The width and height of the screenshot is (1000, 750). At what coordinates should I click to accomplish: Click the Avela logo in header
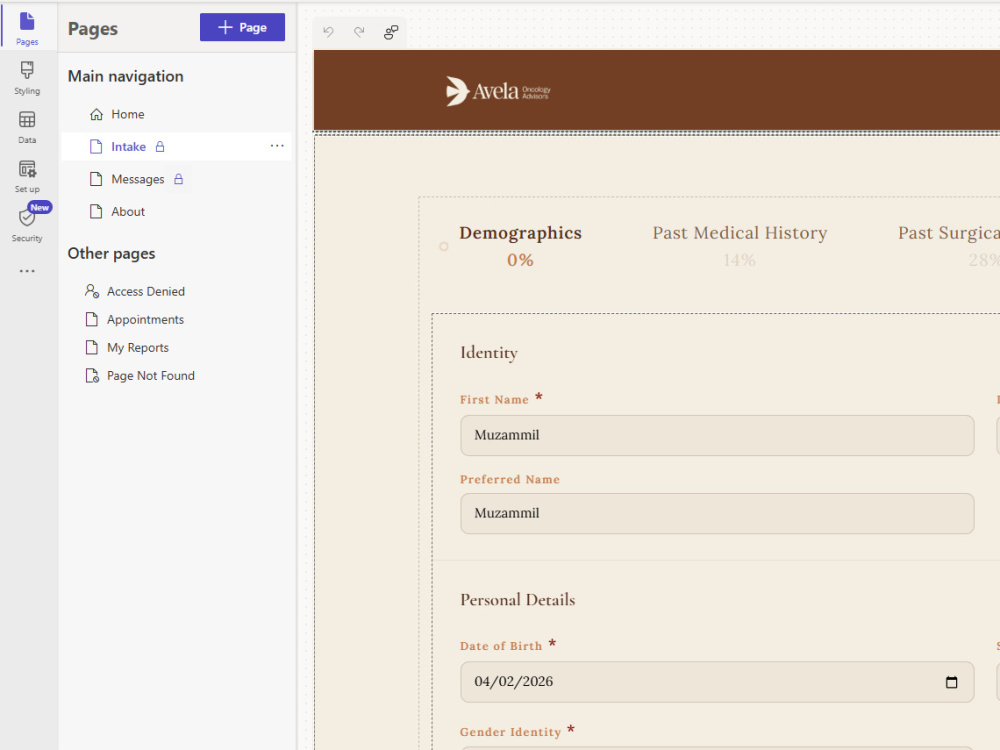pyautogui.click(x=498, y=91)
